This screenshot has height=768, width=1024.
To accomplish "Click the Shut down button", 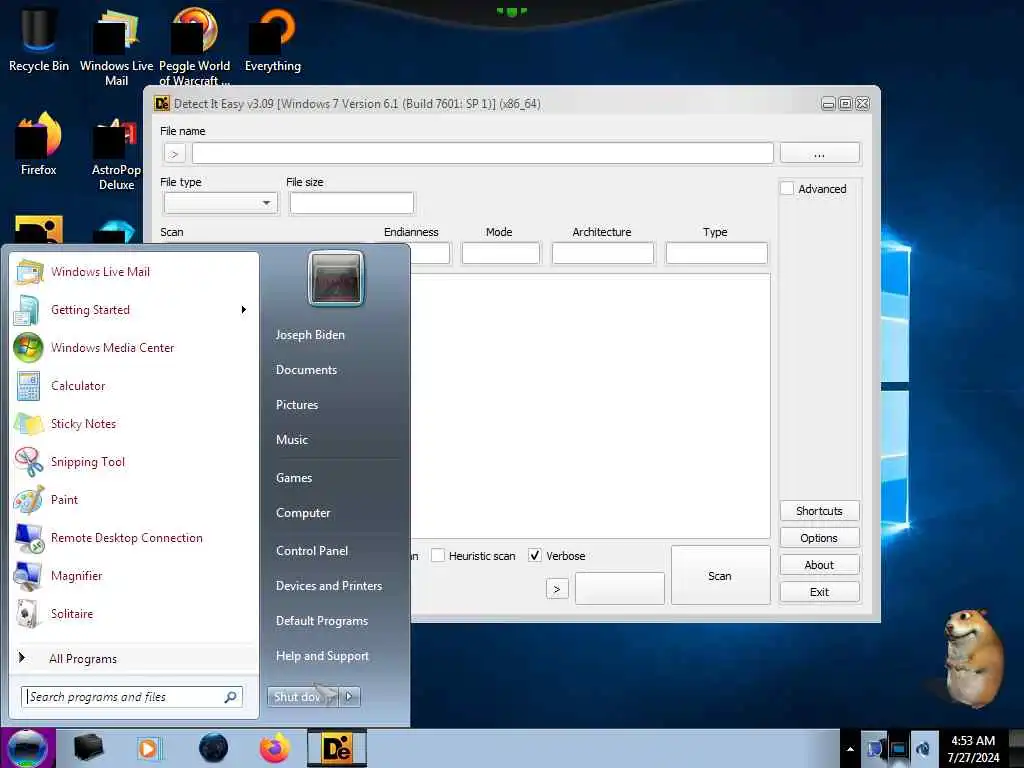I will (302, 697).
